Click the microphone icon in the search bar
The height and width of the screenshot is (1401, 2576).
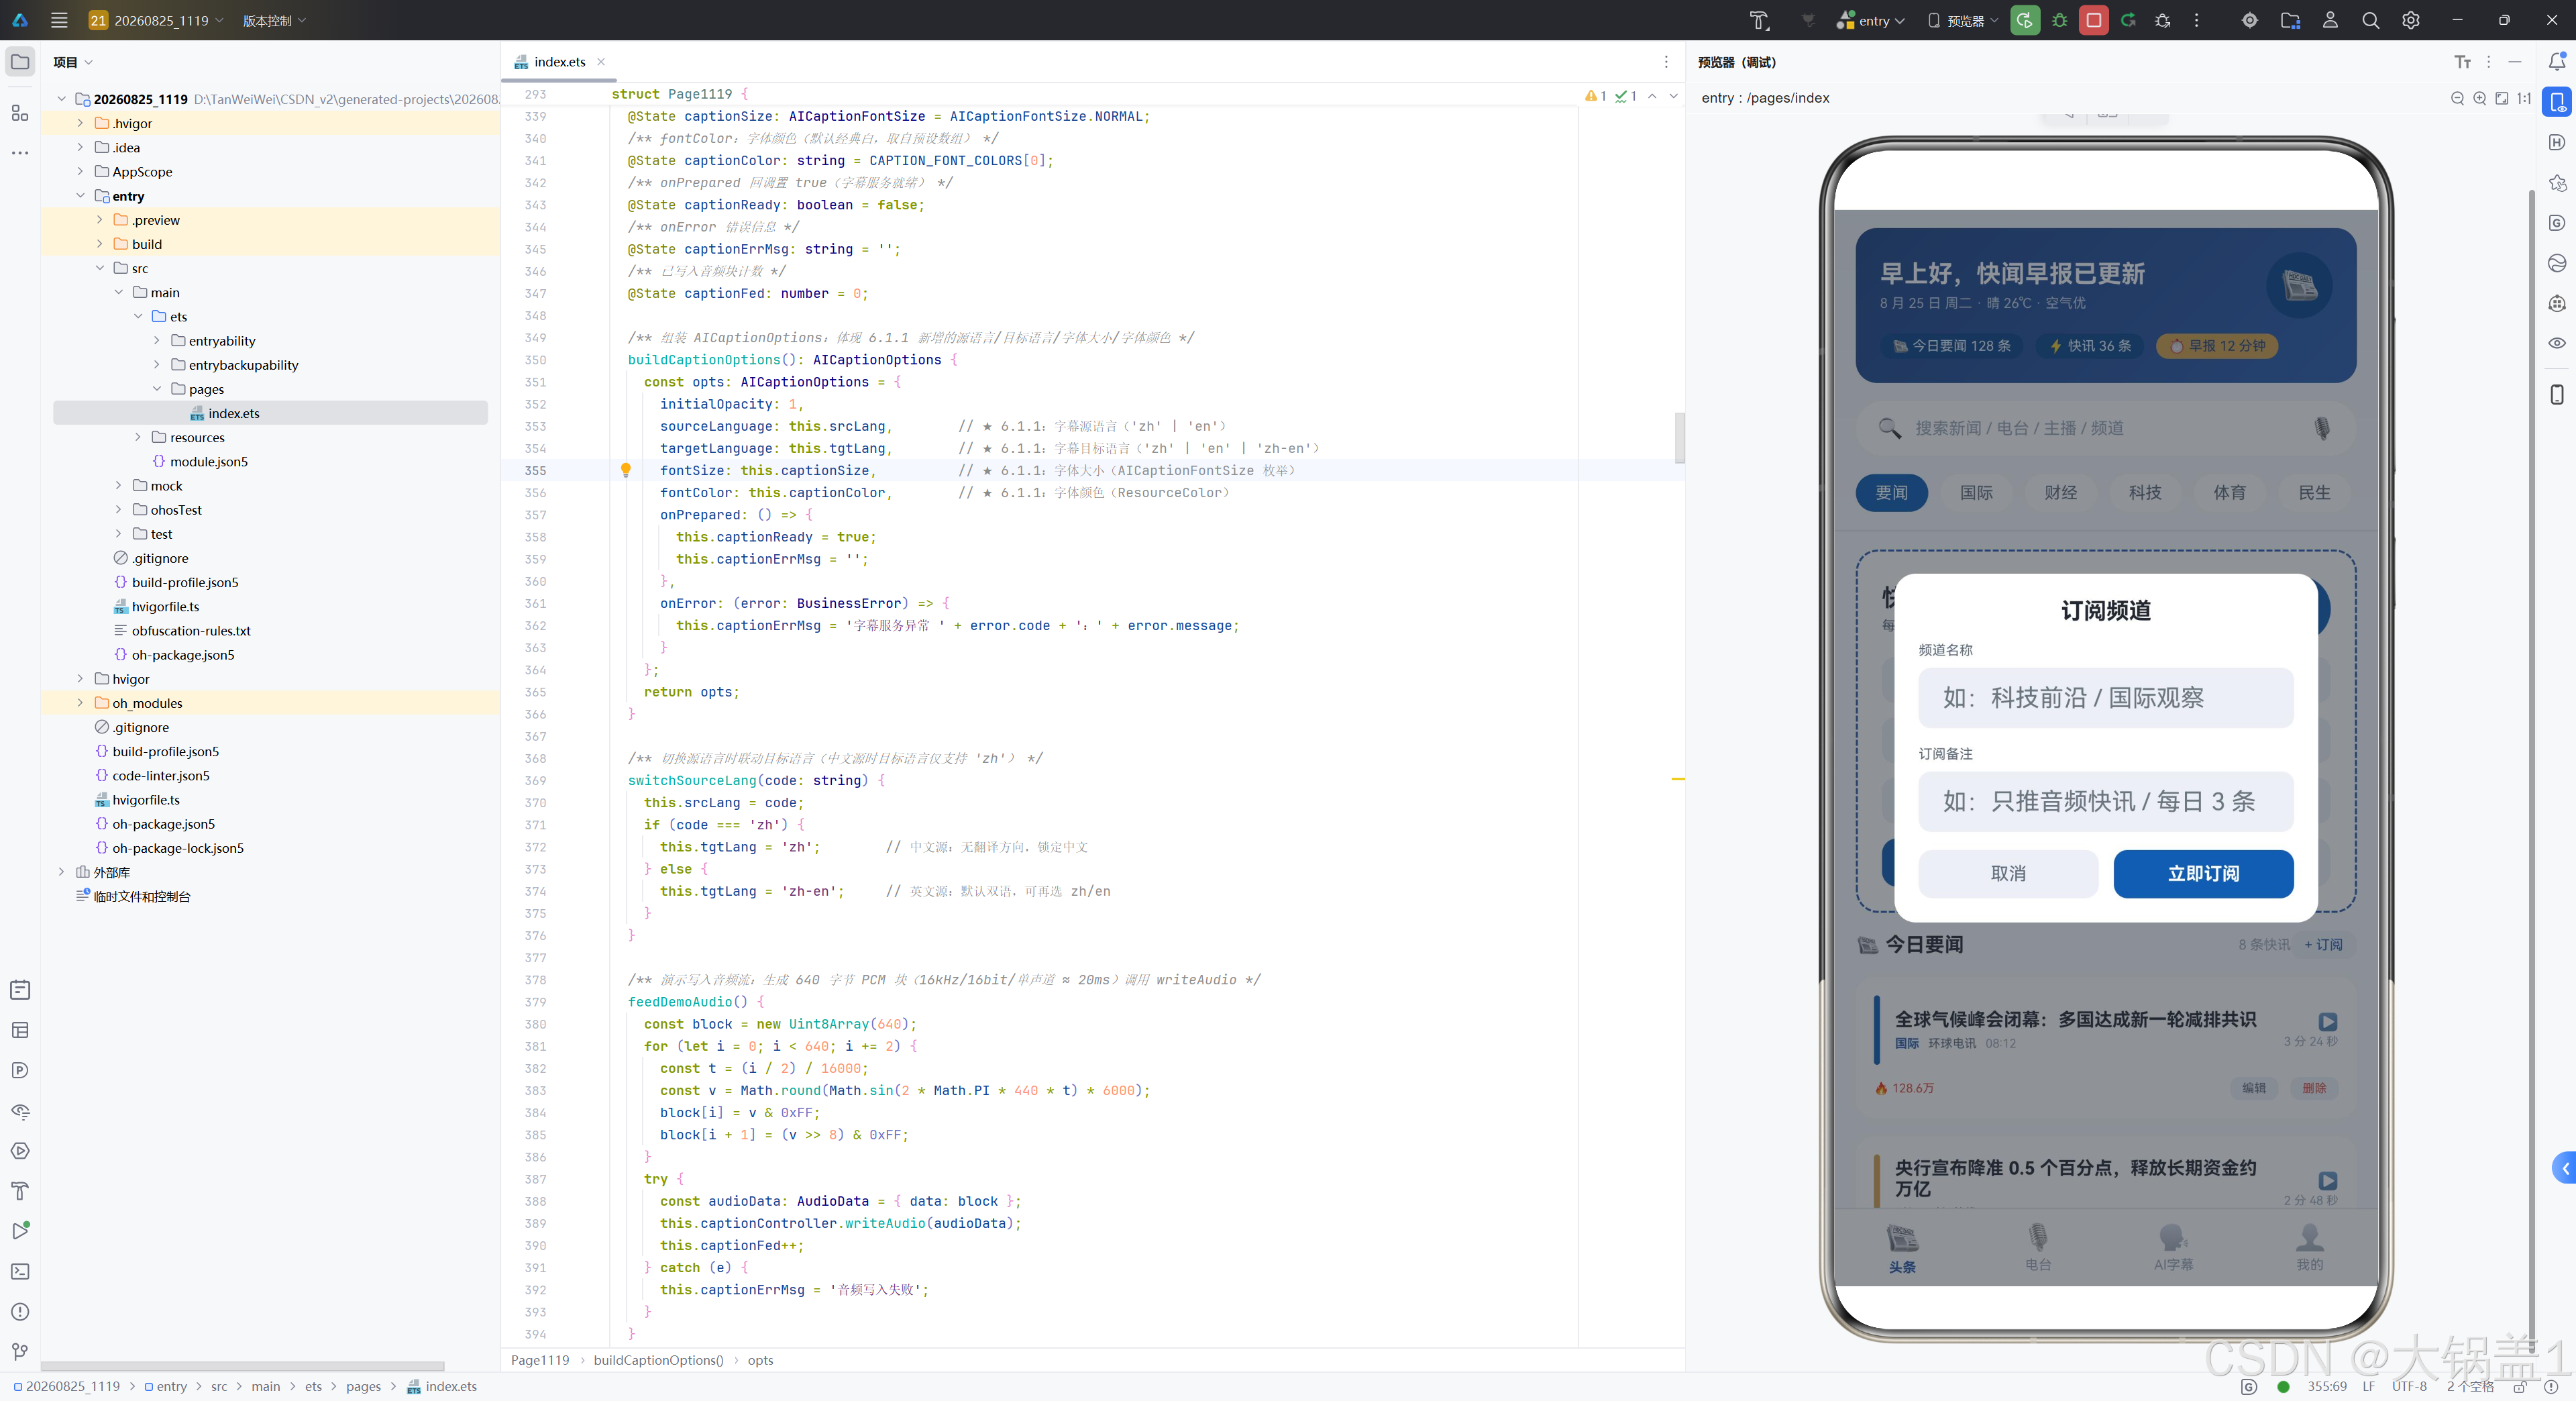tap(2321, 428)
